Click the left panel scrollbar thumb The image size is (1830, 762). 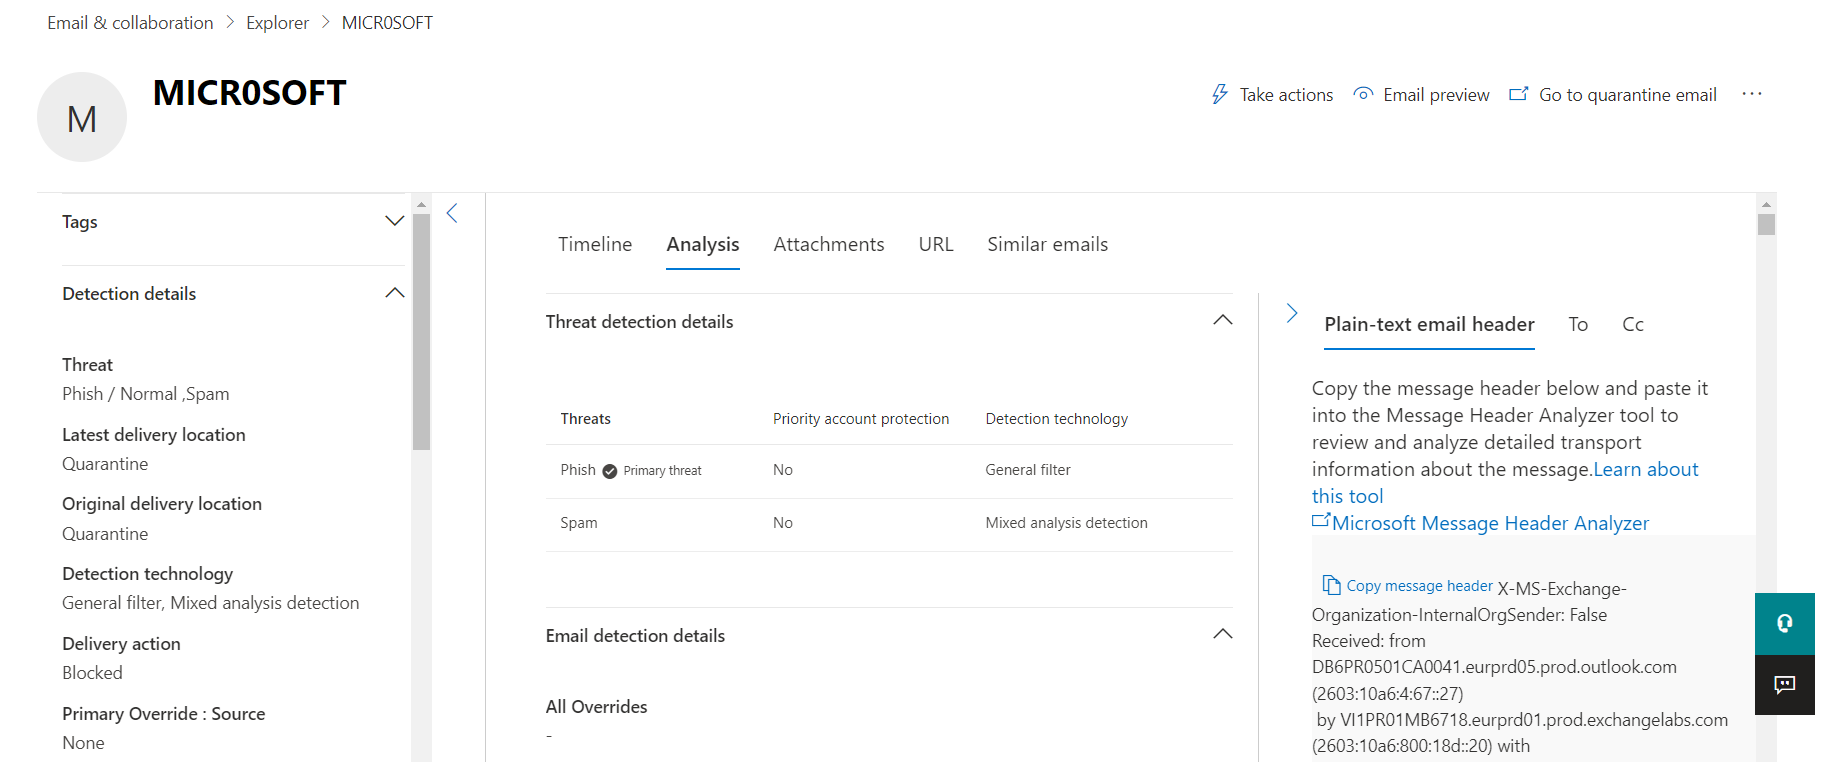point(421,332)
